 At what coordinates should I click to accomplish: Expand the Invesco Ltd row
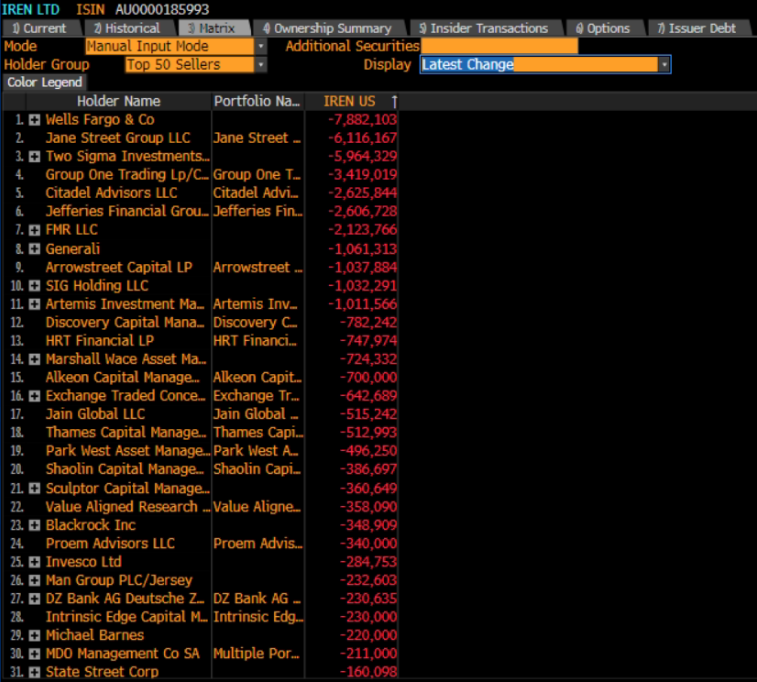[34, 562]
